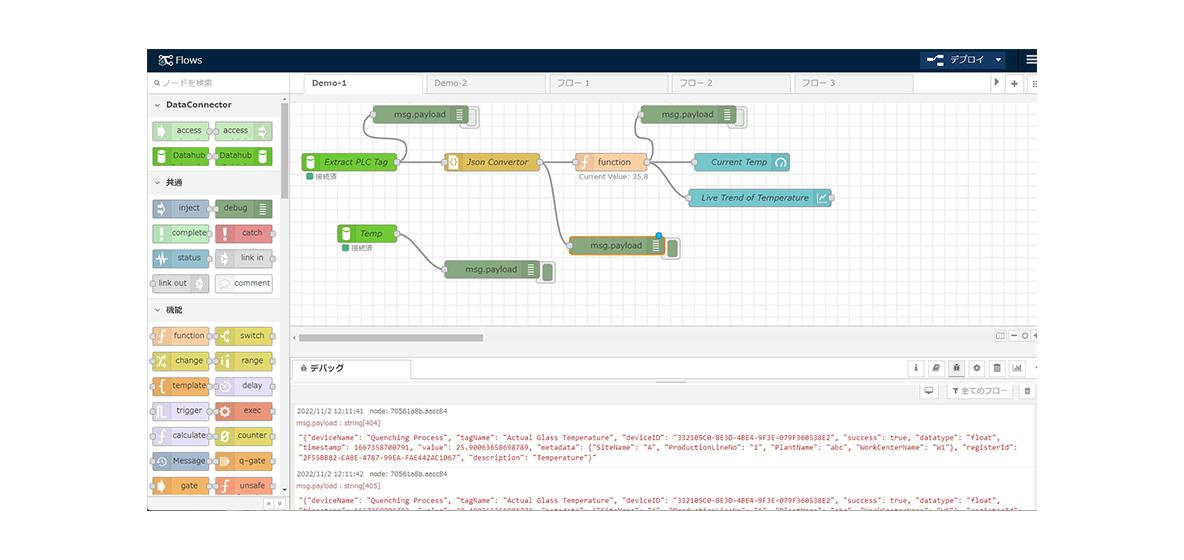The width and height of the screenshot is (1184, 560).
Task: Open the configuration nodes gear icon
Action: pyautogui.click(x=977, y=368)
